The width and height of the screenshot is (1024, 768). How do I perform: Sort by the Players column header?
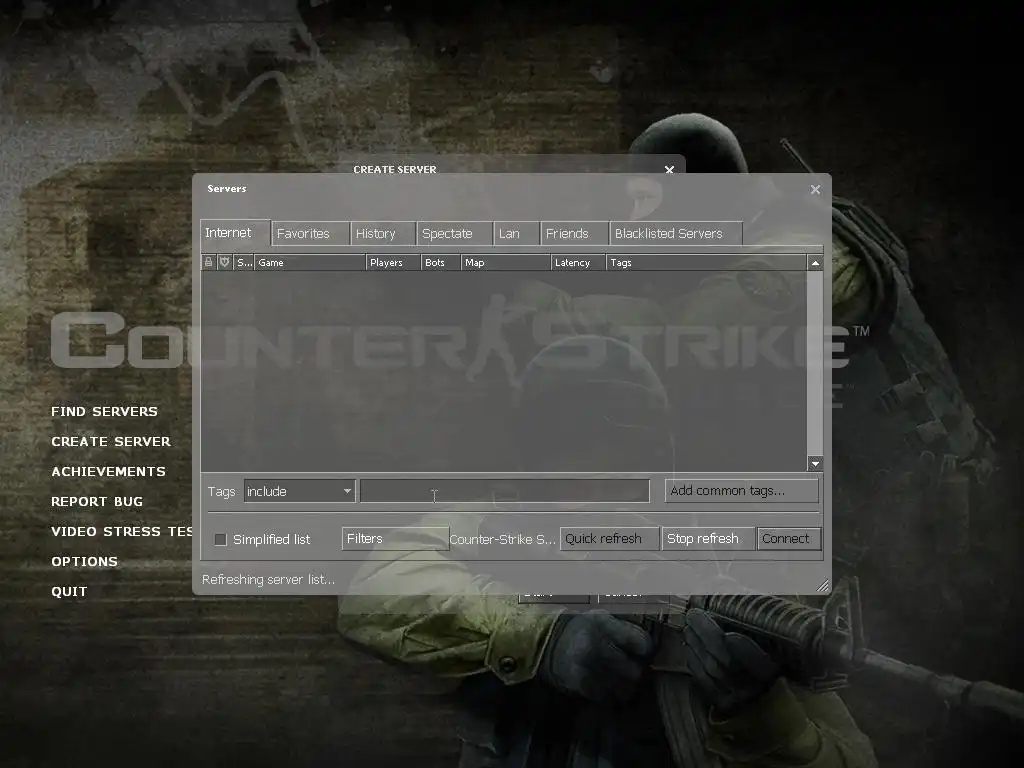point(393,263)
